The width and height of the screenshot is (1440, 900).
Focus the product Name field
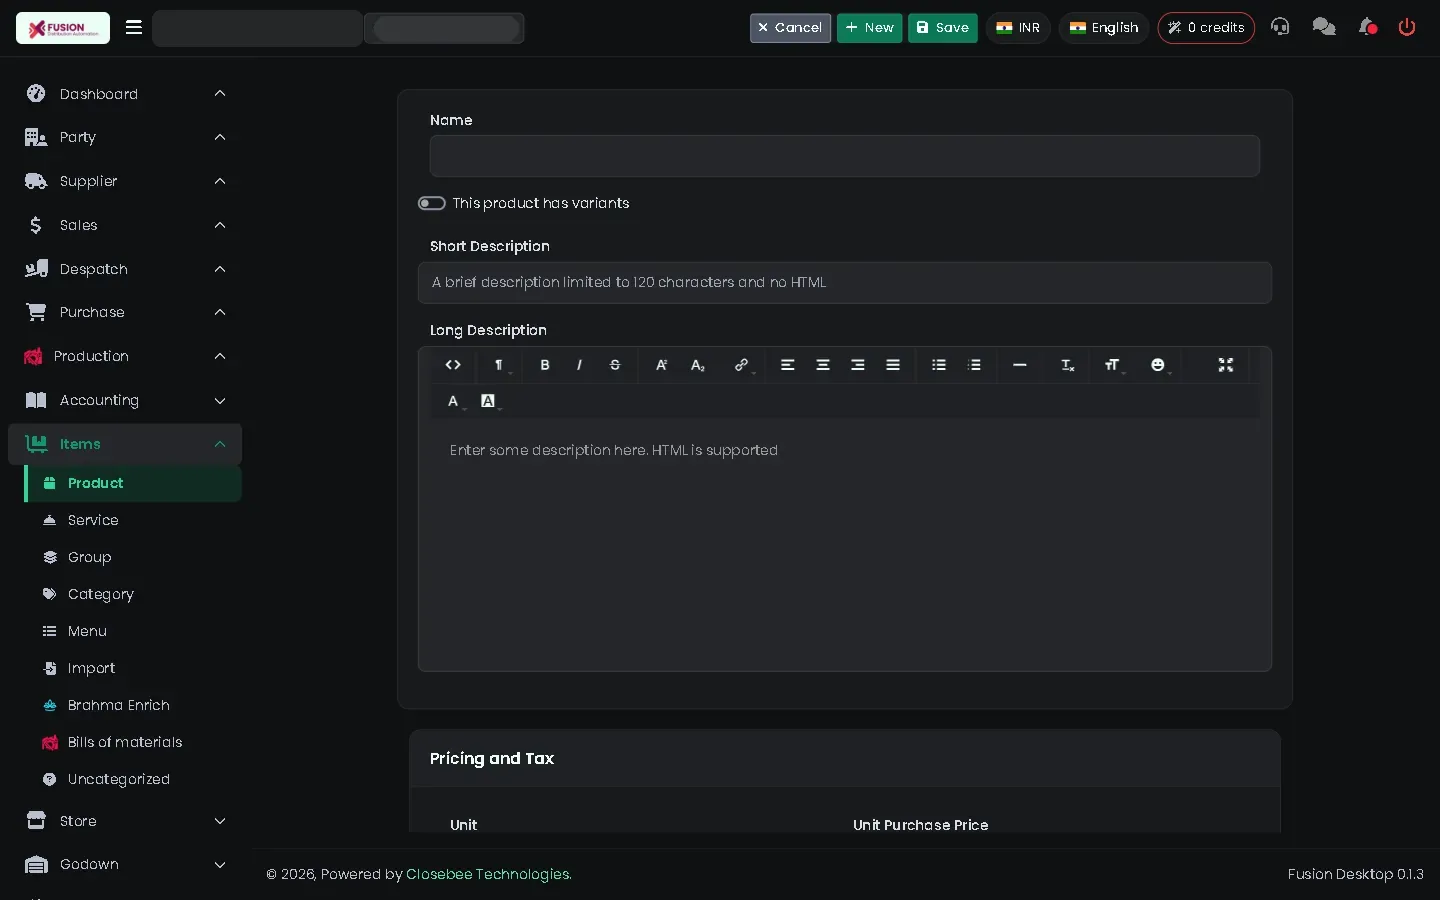click(845, 156)
